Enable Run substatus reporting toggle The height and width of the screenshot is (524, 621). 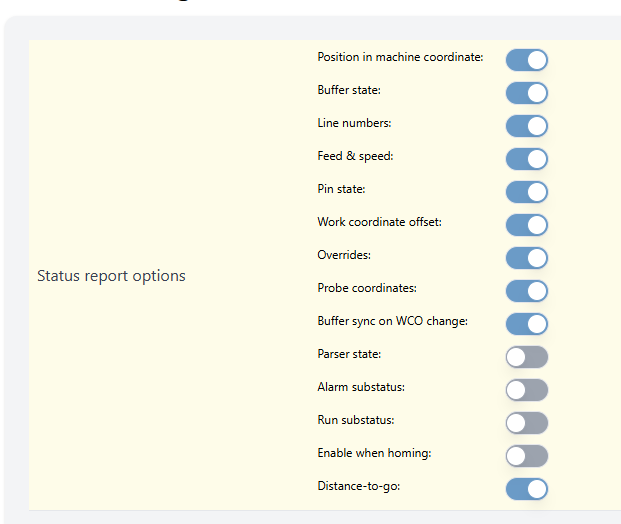click(526, 423)
